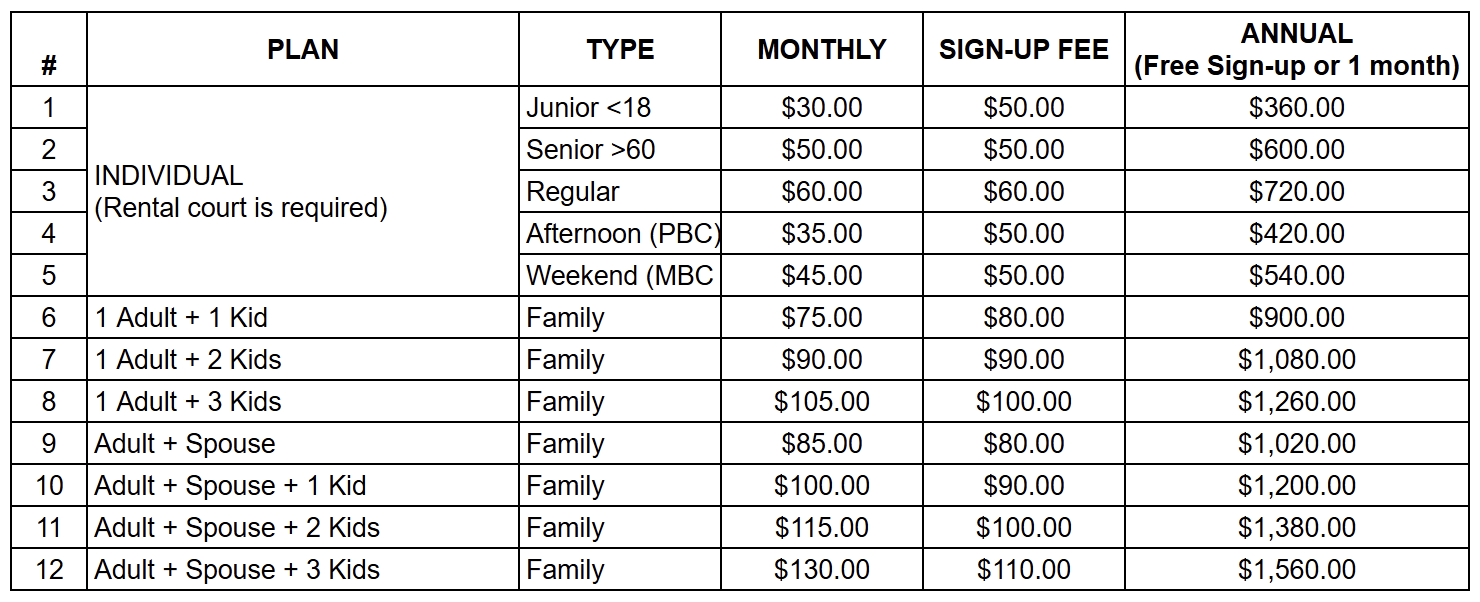1480x602 pixels.
Task: Select the Weekend (MBC type cell
Action: pyautogui.click(x=620, y=276)
